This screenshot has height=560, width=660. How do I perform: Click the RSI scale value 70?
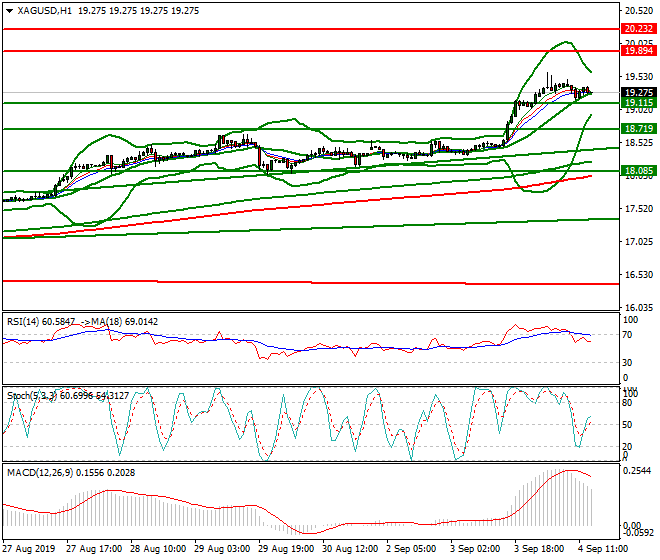point(628,335)
